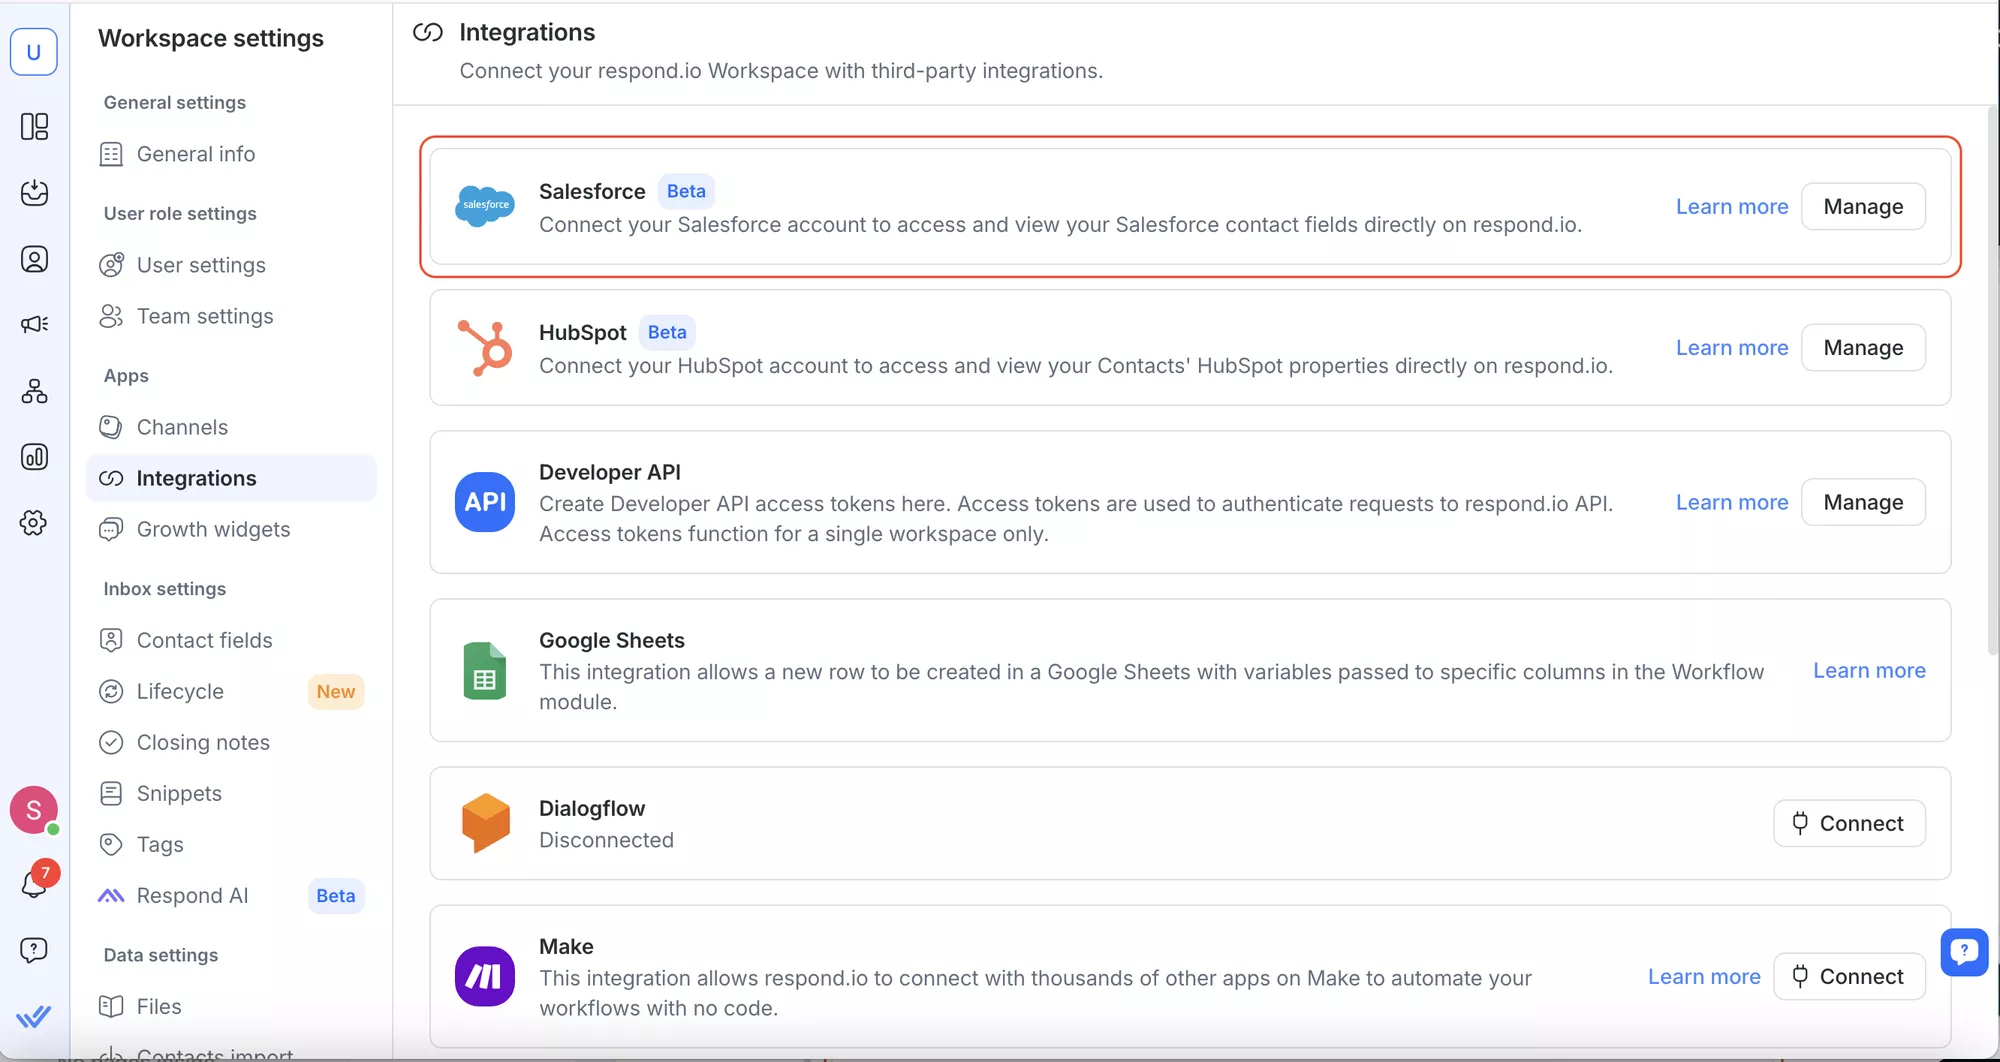This screenshot has width=2000, height=1062.
Task: Click the blue chat support widget
Action: [1964, 951]
